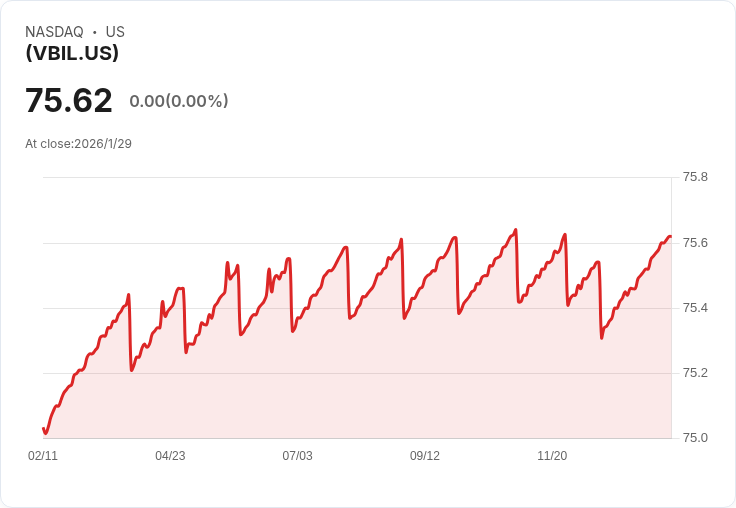Image resolution: width=736 pixels, height=508 pixels.
Task: Select the 02/11 date on x-axis
Action: tap(43, 456)
